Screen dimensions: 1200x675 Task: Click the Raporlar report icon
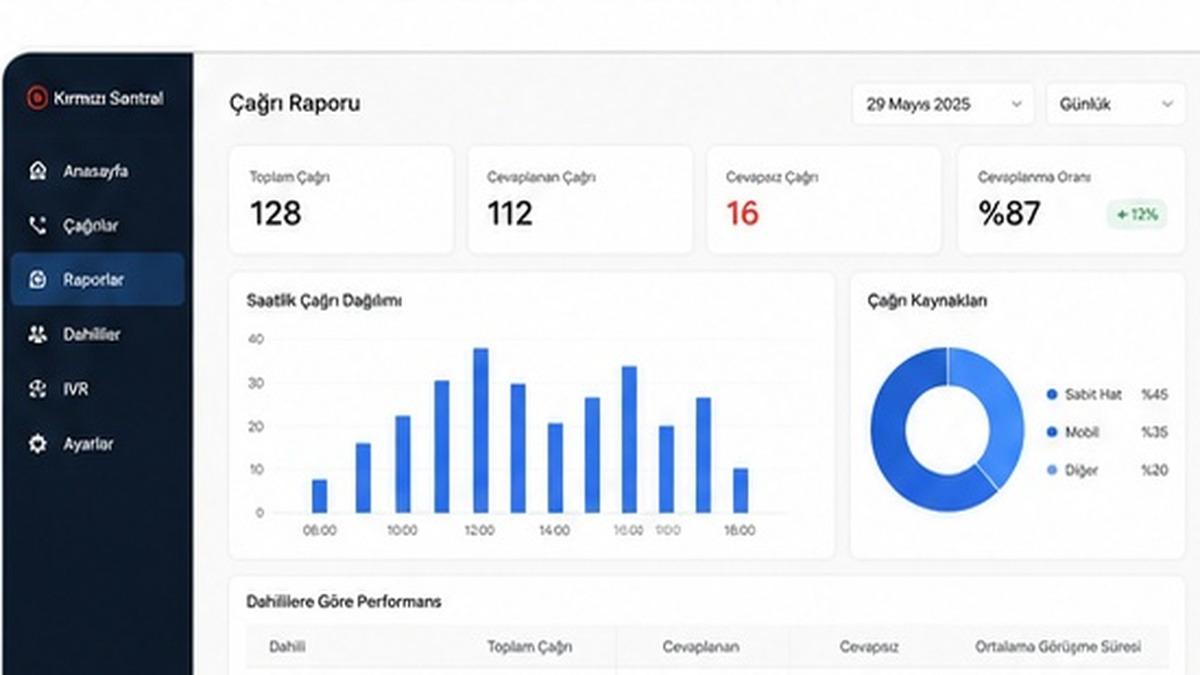[x=38, y=280]
